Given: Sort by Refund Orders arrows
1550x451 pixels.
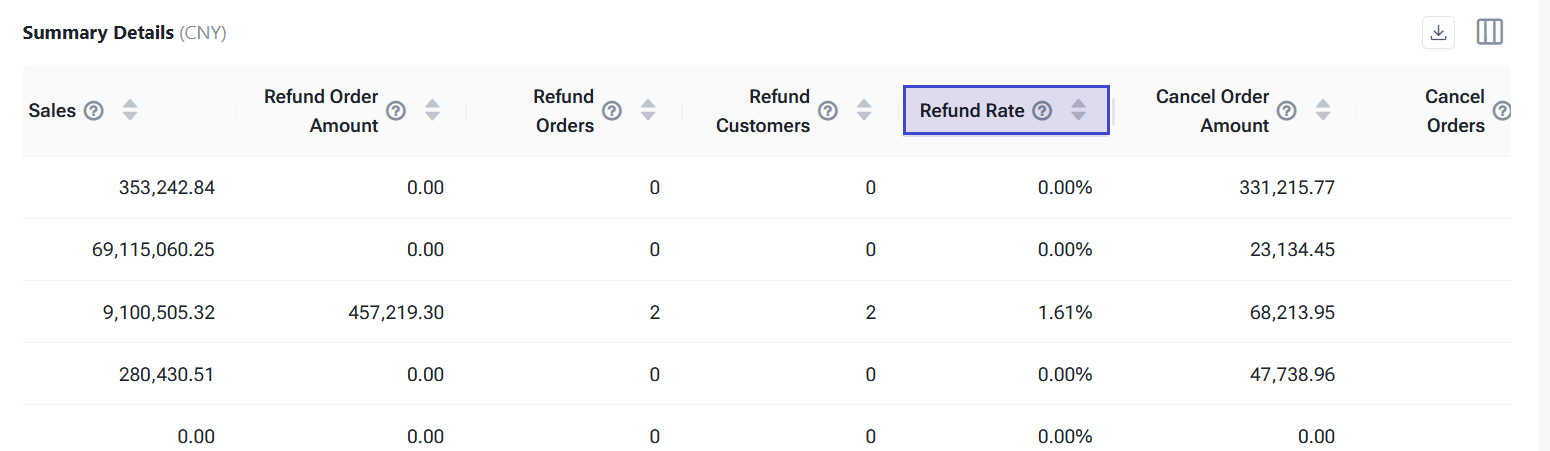Looking at the screenshot, I should pyautogui.click(x=648, y=111).
